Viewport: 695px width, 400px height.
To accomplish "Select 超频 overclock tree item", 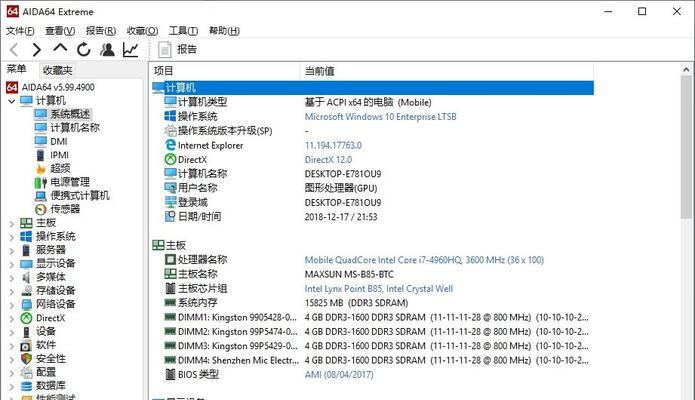I will click(60, 168).
